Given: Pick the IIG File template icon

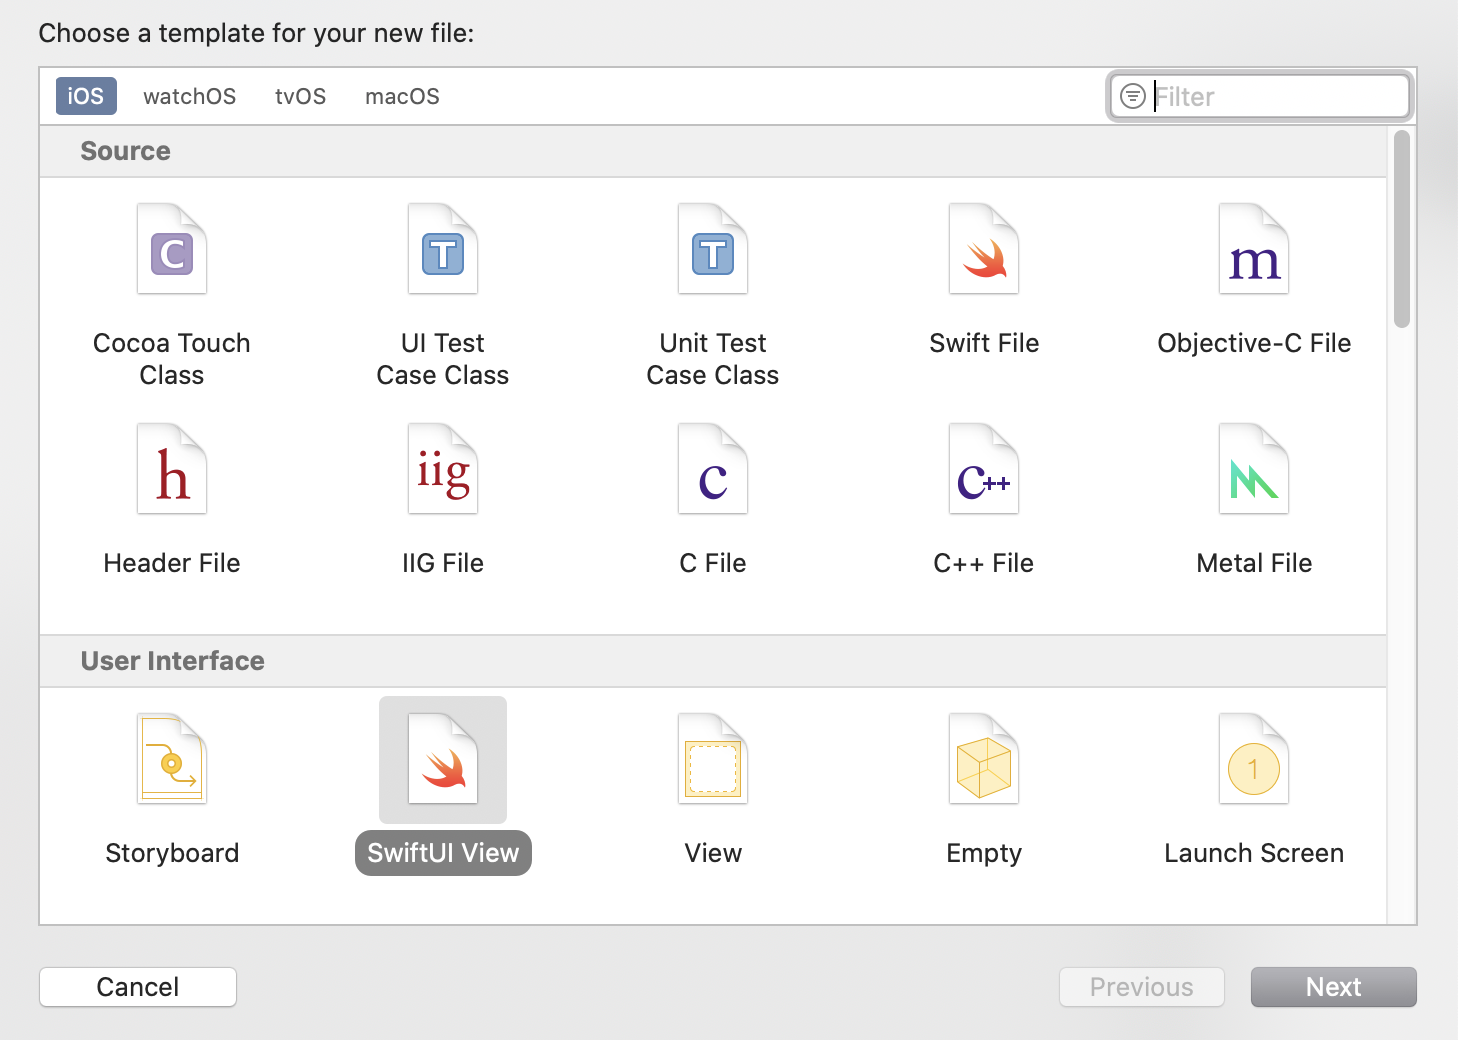Looking at the screenshot, I should (443, 469).
